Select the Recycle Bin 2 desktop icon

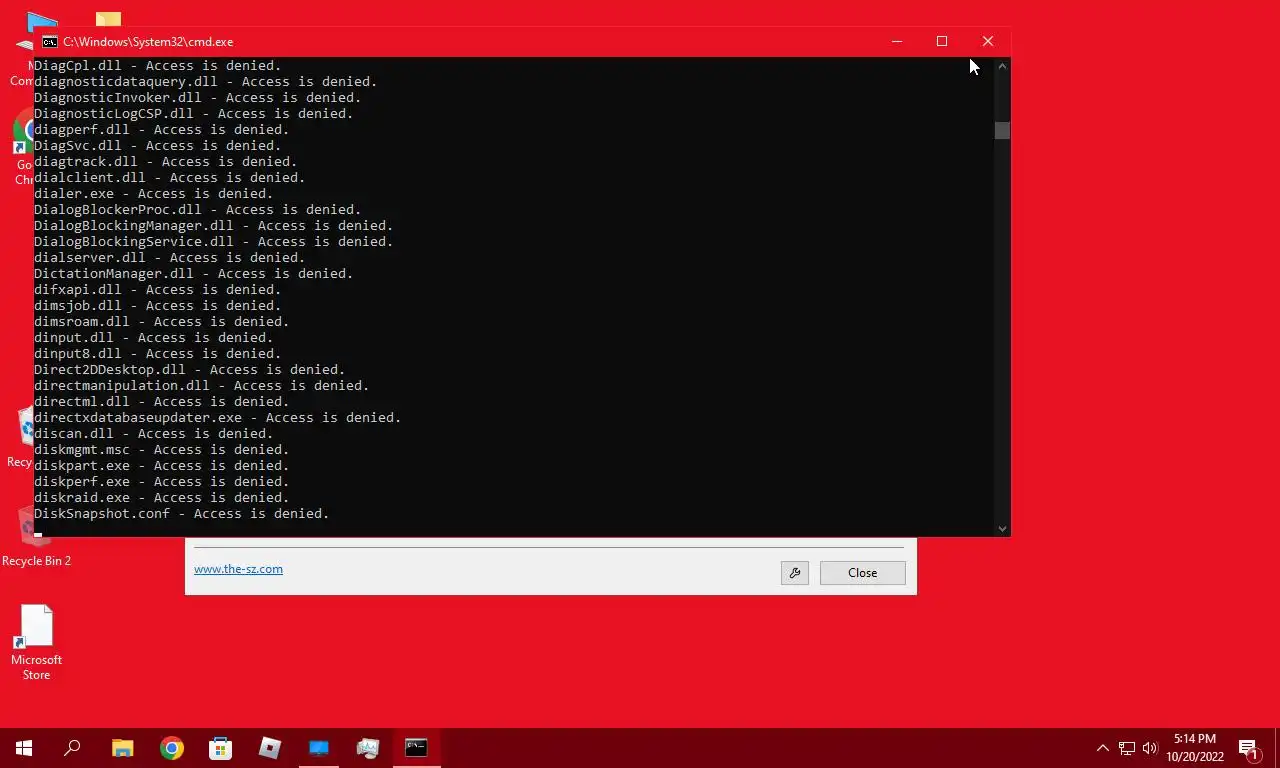pos(36,537)
